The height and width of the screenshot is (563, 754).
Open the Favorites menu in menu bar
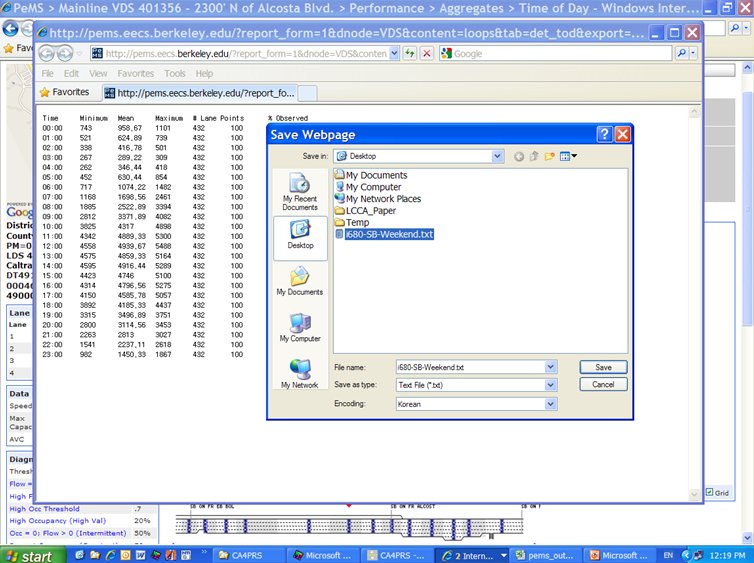[x=135, y=73]
